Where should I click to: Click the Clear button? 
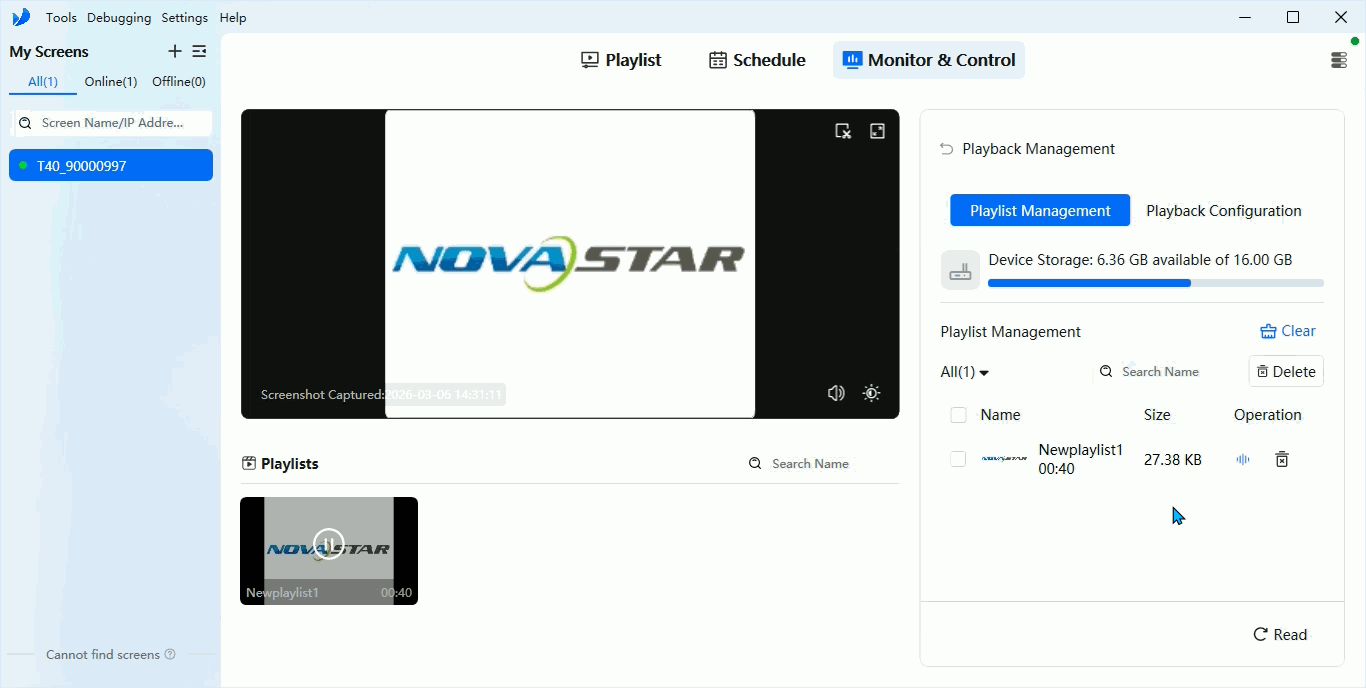pos(1288,331)
